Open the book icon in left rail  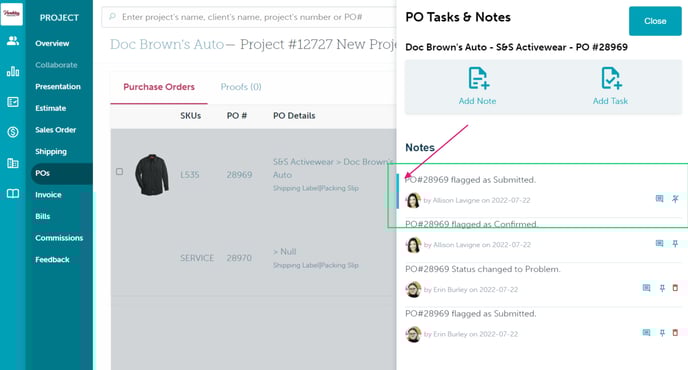pyautogui.click(x=13, y=194)
